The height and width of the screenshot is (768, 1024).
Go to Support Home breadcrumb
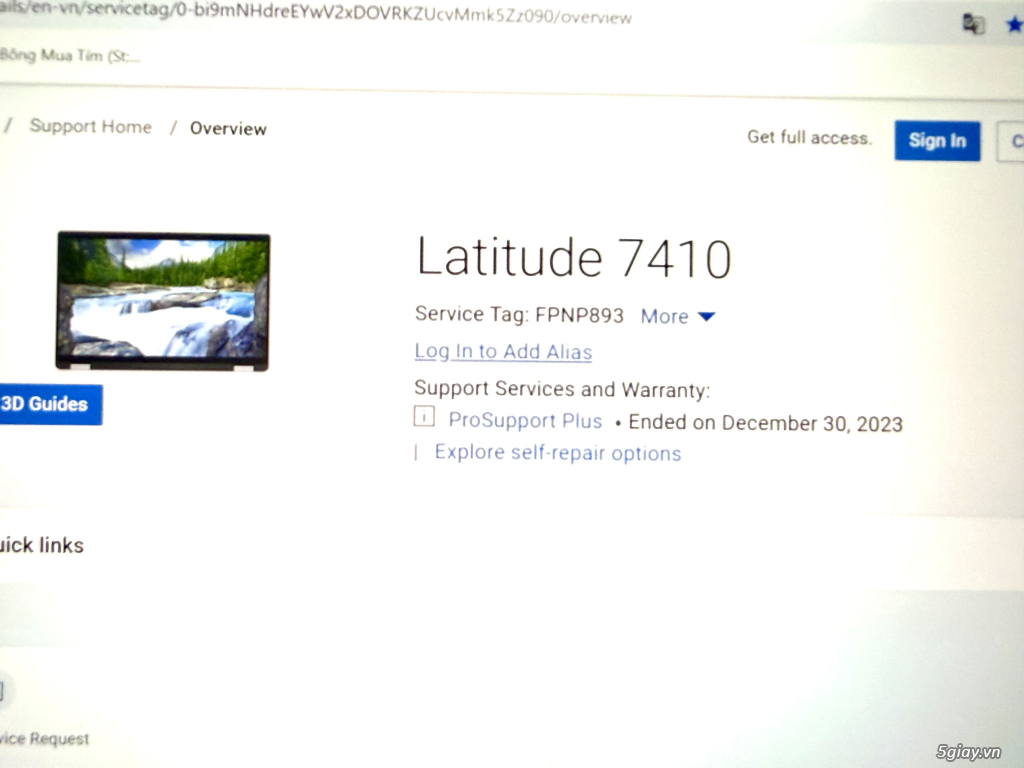(x=90, y=126)
